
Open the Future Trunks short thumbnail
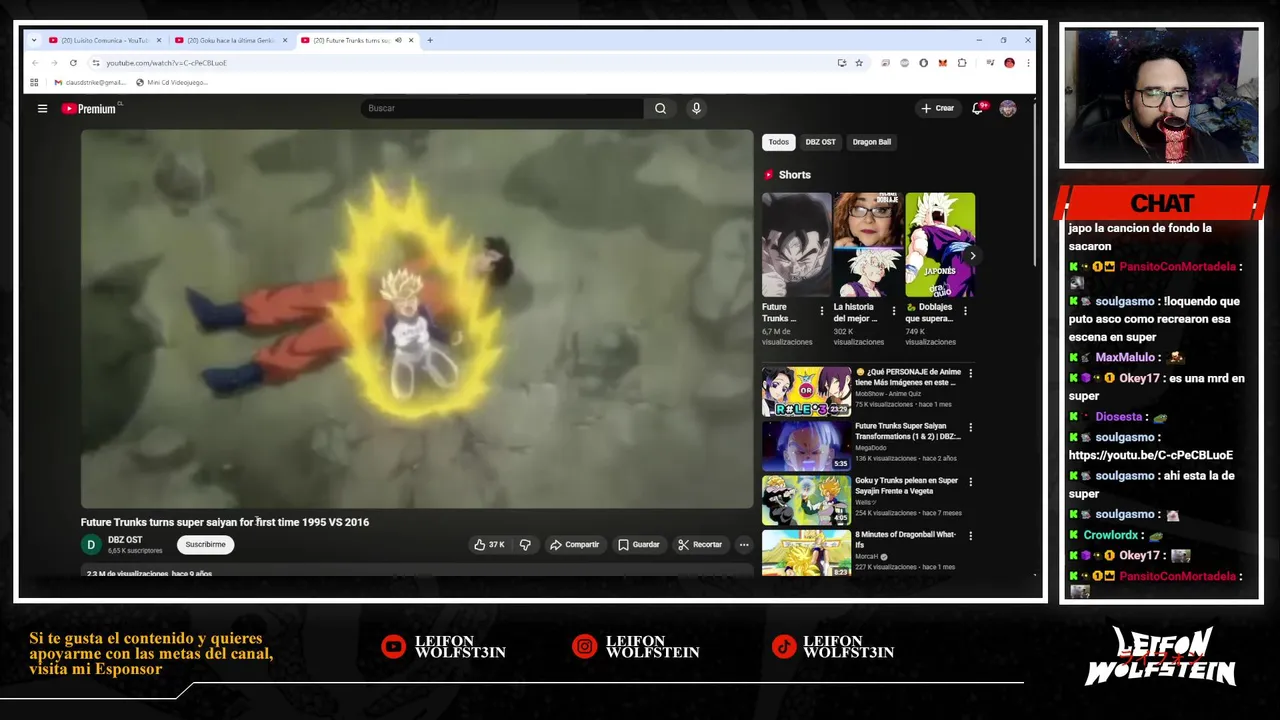coord(796,245)
